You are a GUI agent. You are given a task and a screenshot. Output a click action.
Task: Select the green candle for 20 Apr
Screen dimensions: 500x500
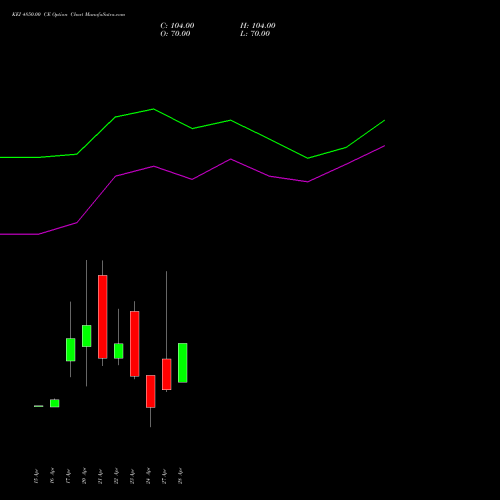tap(87, 336)
